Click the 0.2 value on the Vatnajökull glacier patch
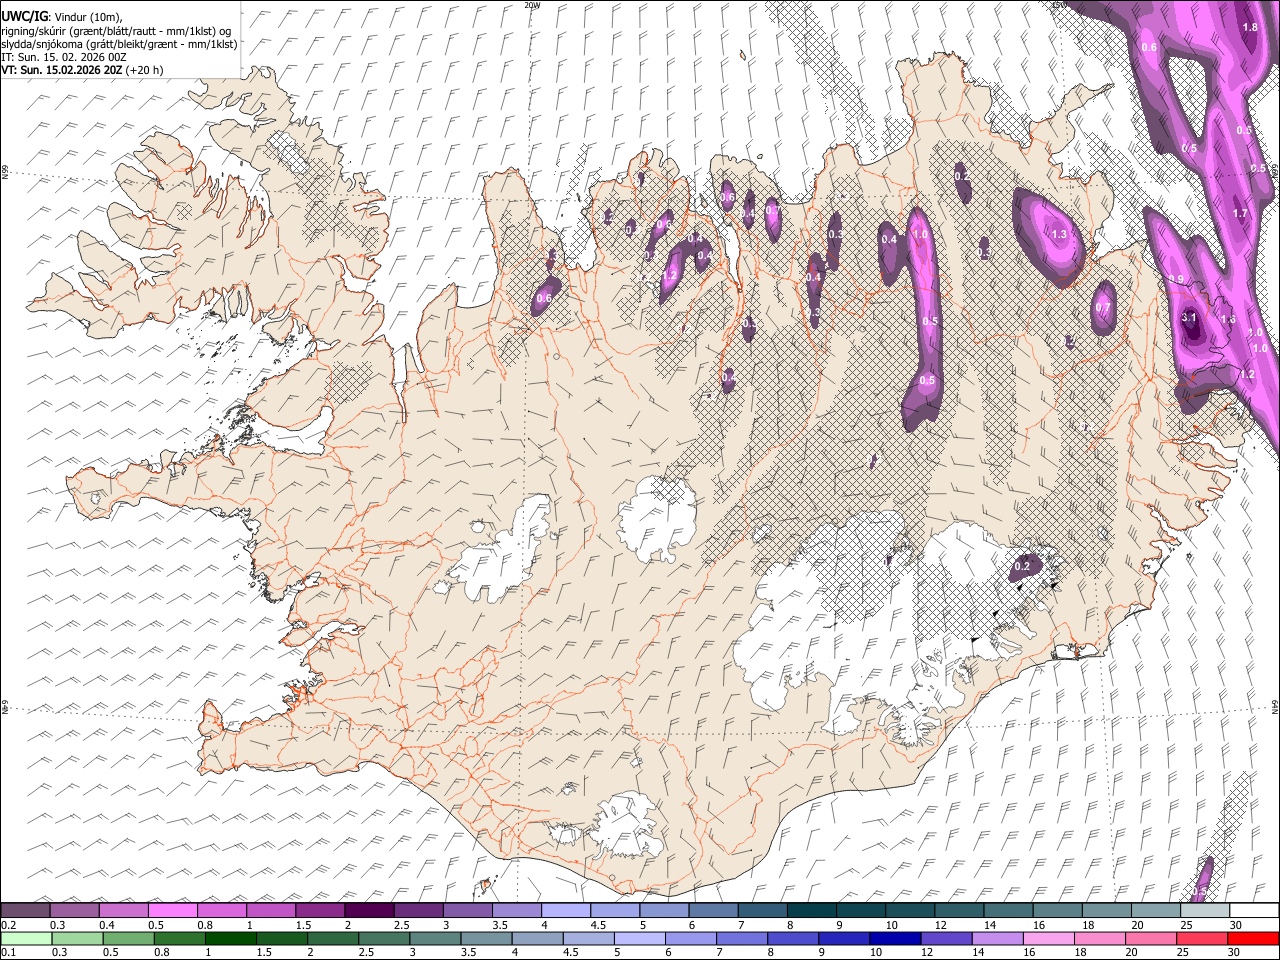 [1021, 567]
